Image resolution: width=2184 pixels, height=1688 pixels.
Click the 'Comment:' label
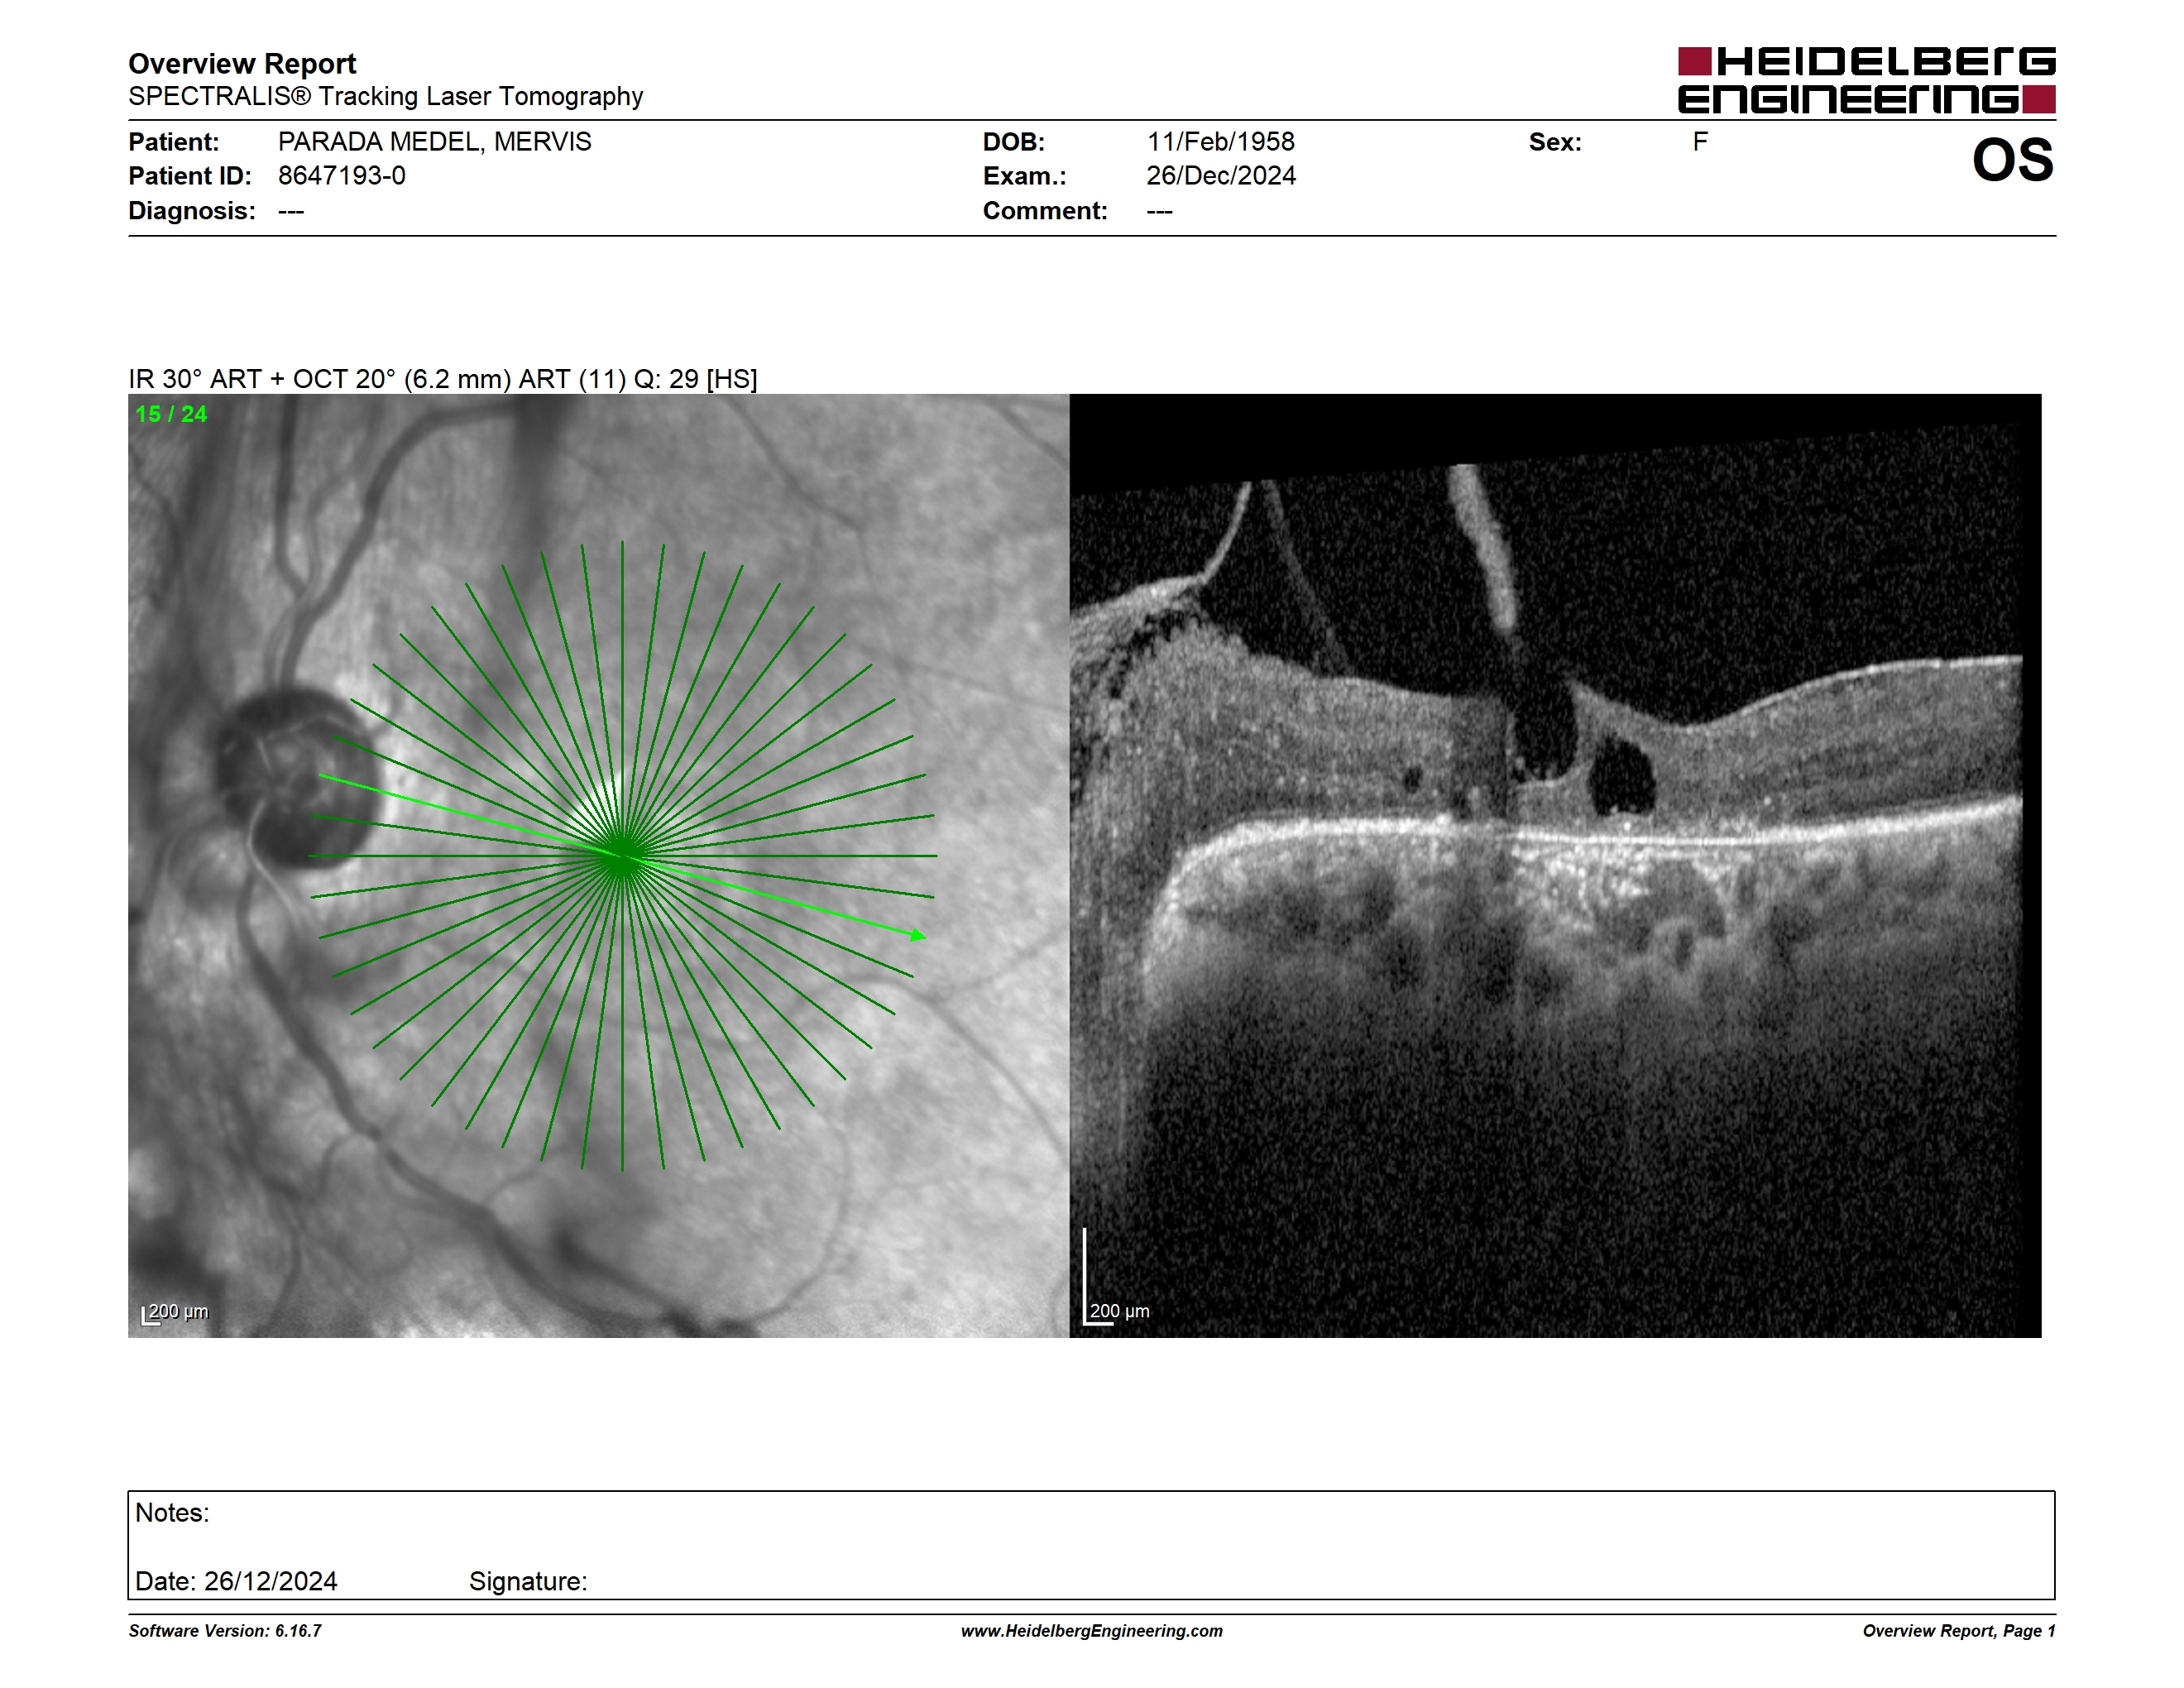pos(1044,211)
